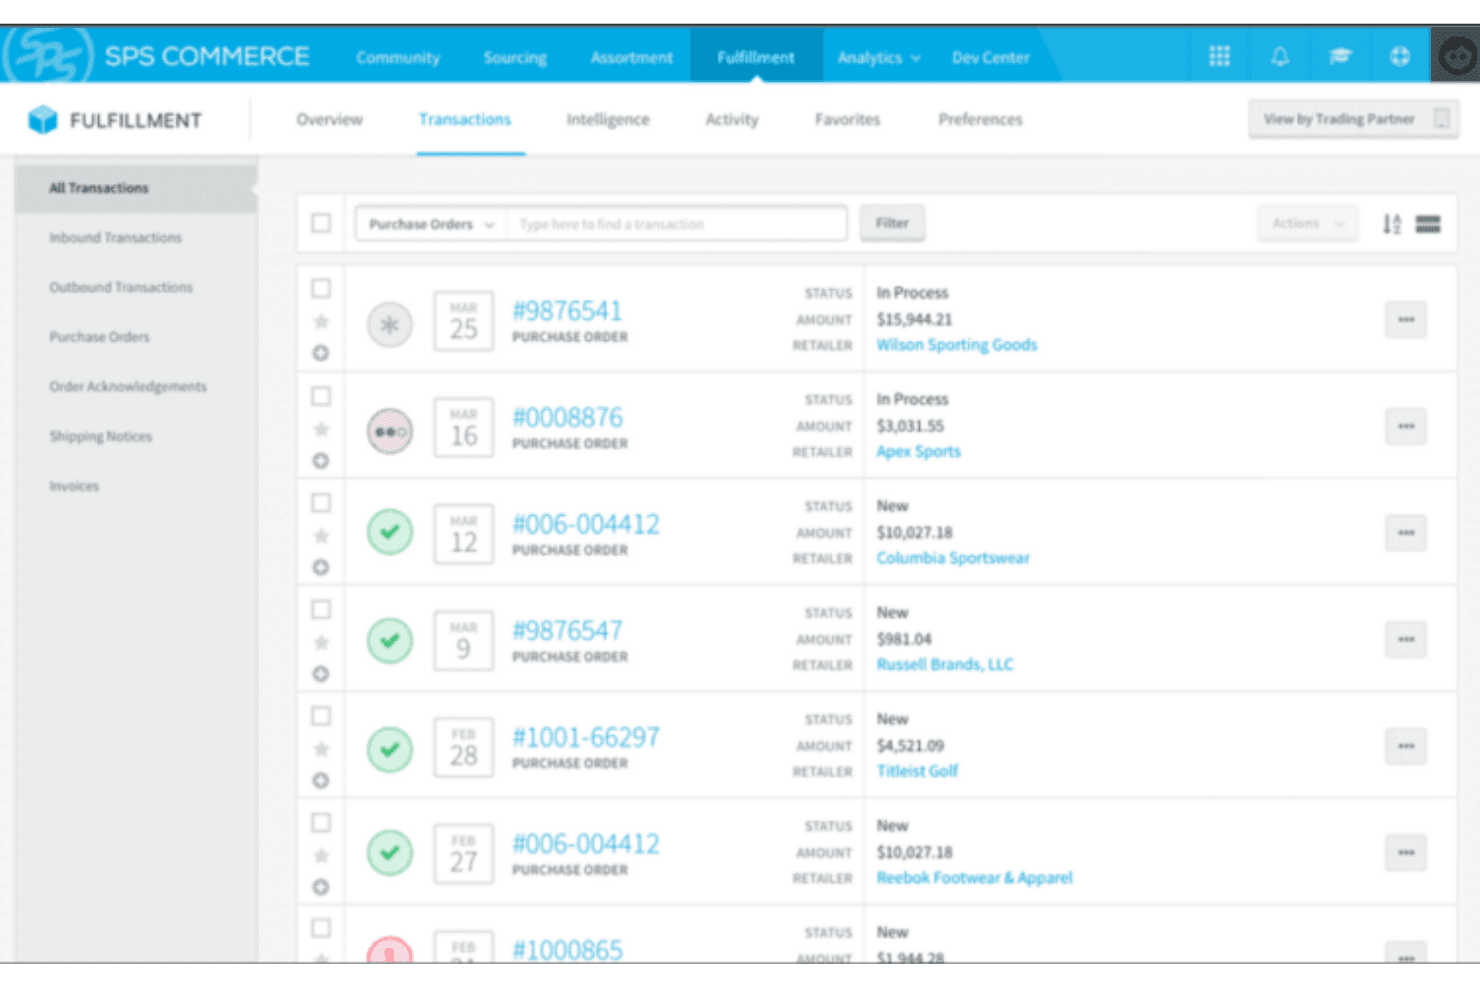Open the Purchase Orders type dropdown
This screenshot has height=987, width=1480.
pos(431,224)
